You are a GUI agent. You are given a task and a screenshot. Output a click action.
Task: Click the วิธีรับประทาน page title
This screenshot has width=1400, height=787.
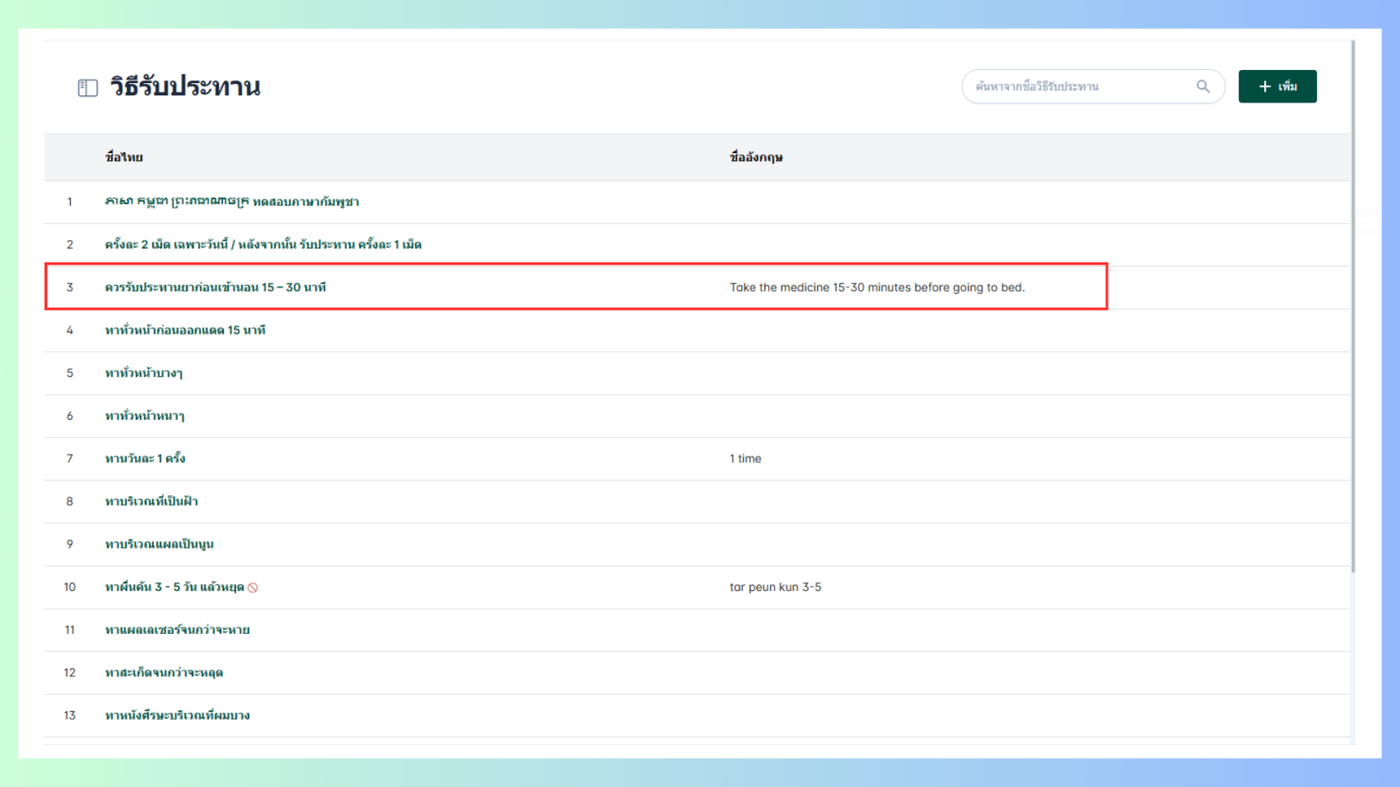pos(185,87)
